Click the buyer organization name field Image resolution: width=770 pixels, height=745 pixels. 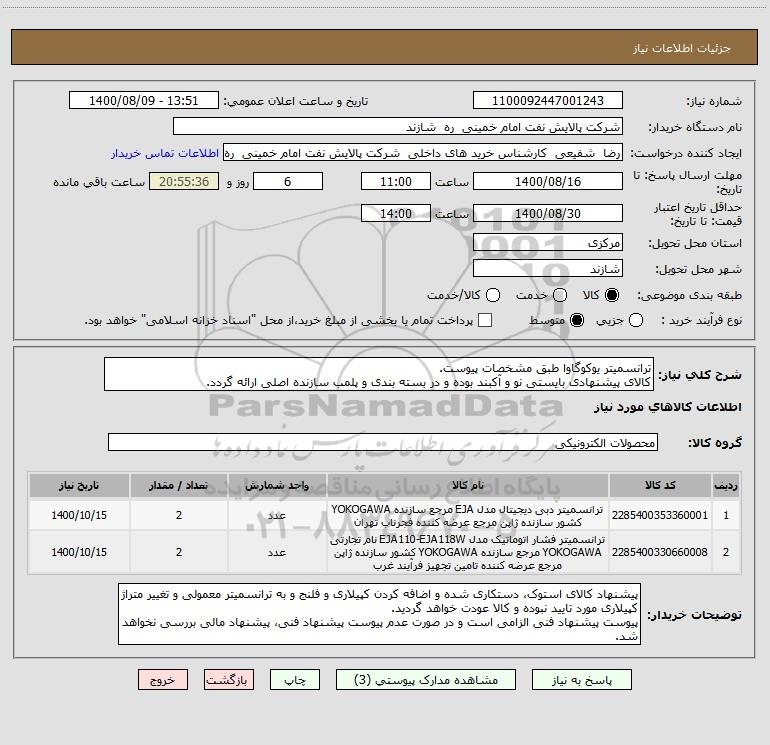[398, 127]
